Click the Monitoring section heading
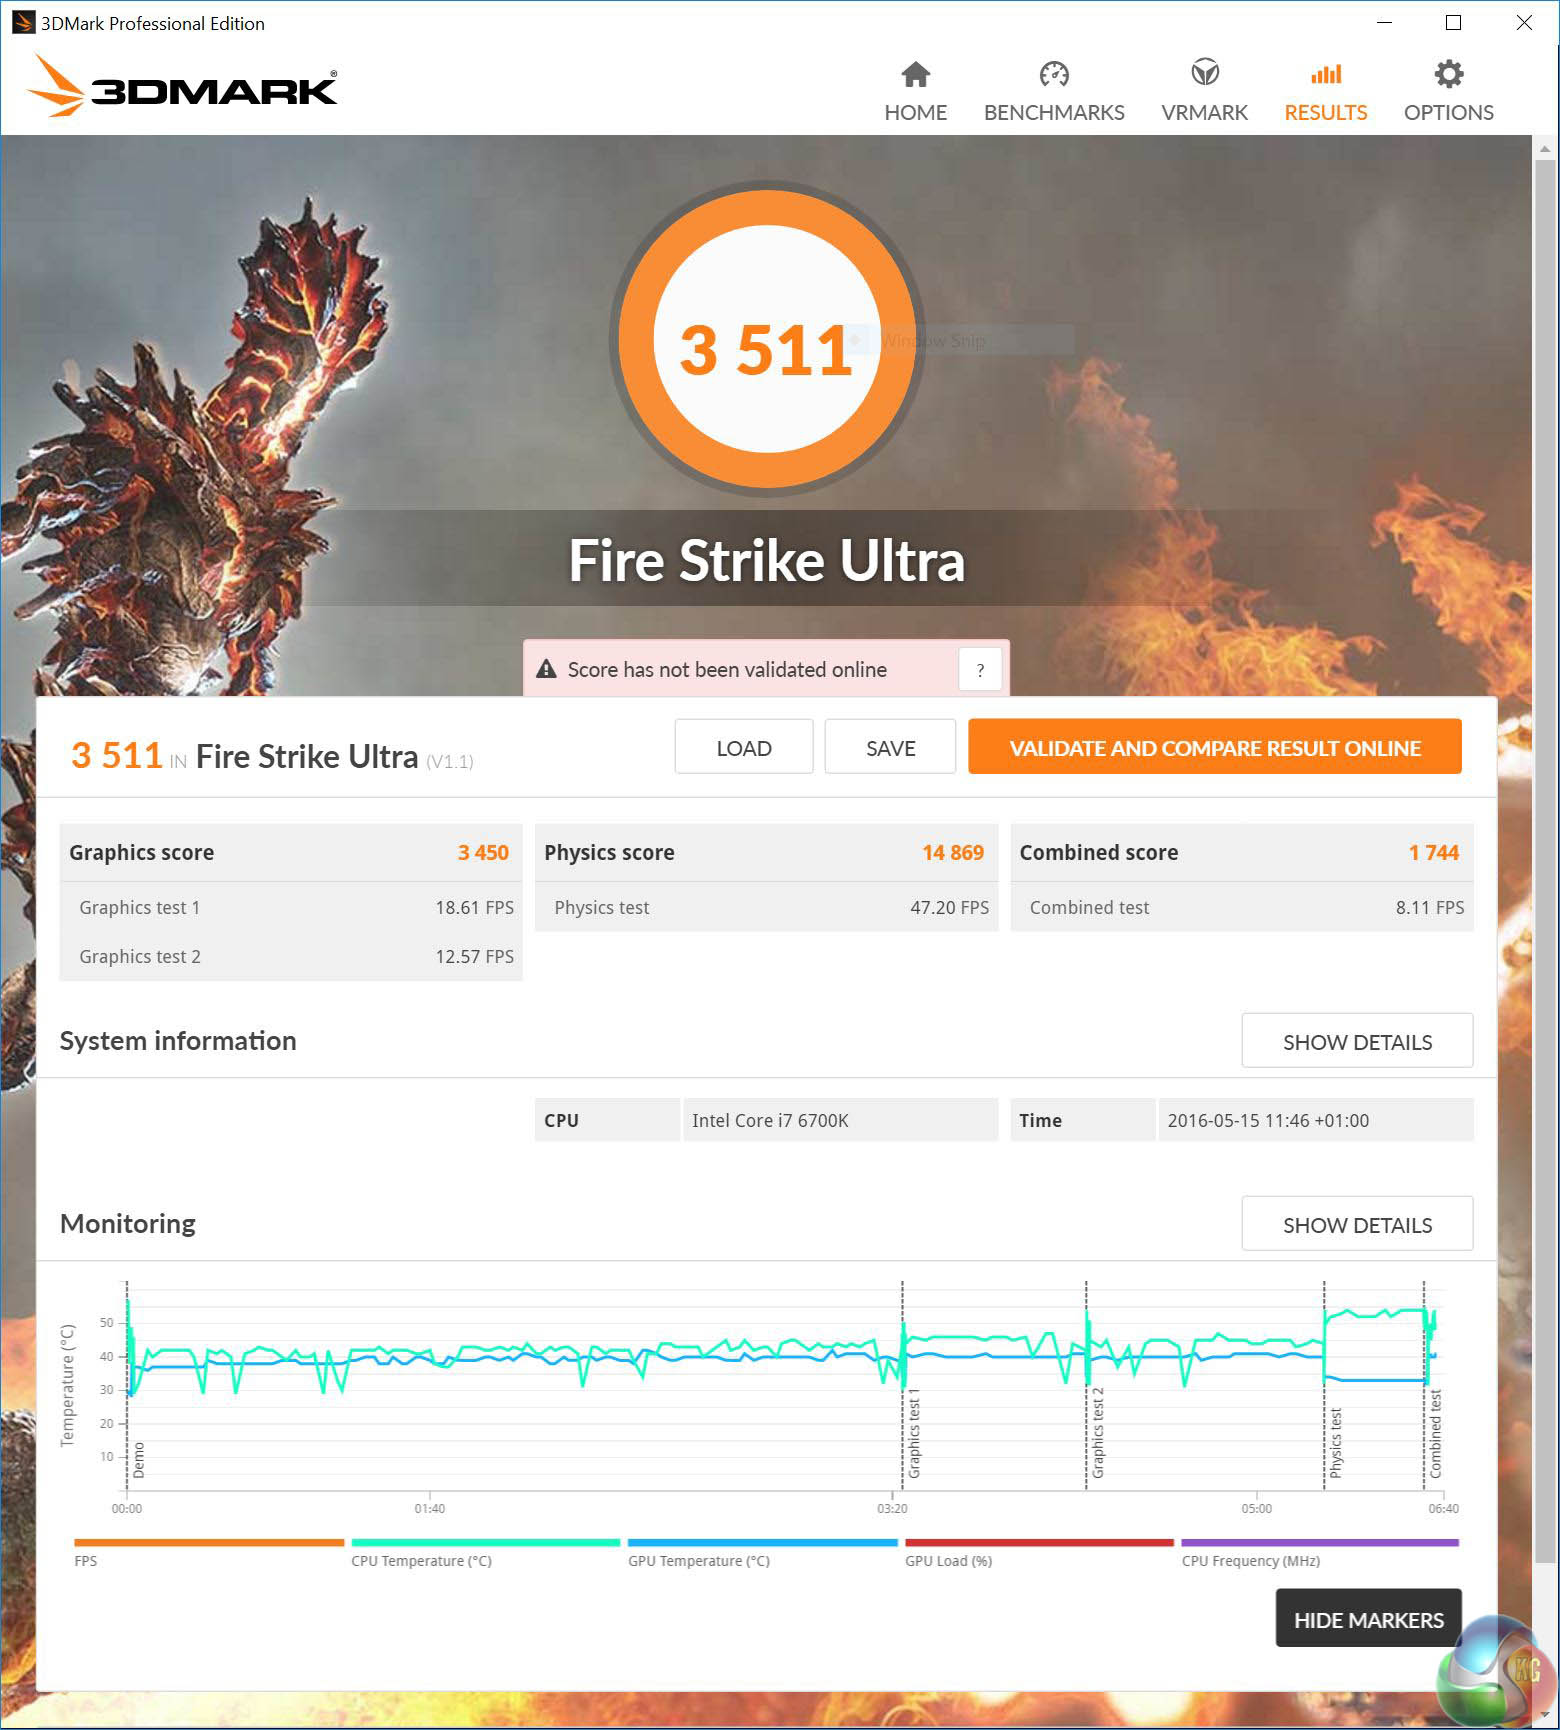This screenshot has height=1730, width=1560. coord(128,1223)
